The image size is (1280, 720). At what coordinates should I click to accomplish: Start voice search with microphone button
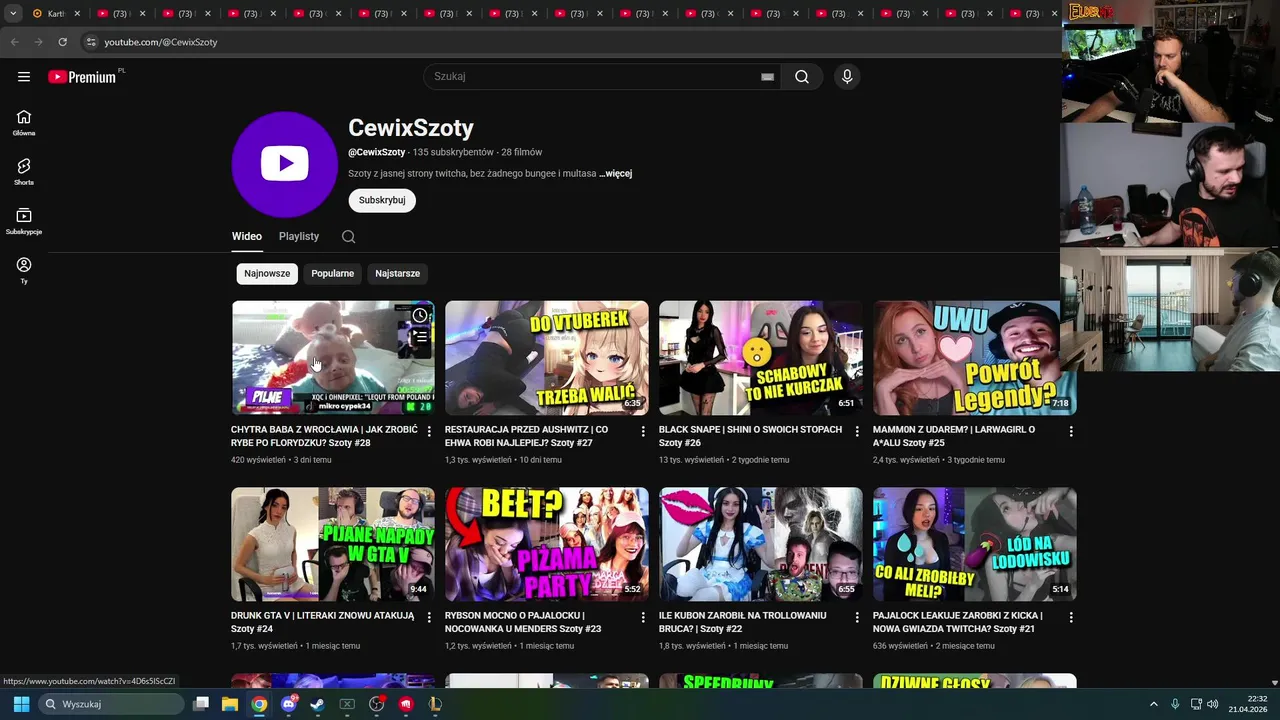click(x=847, y=77)
